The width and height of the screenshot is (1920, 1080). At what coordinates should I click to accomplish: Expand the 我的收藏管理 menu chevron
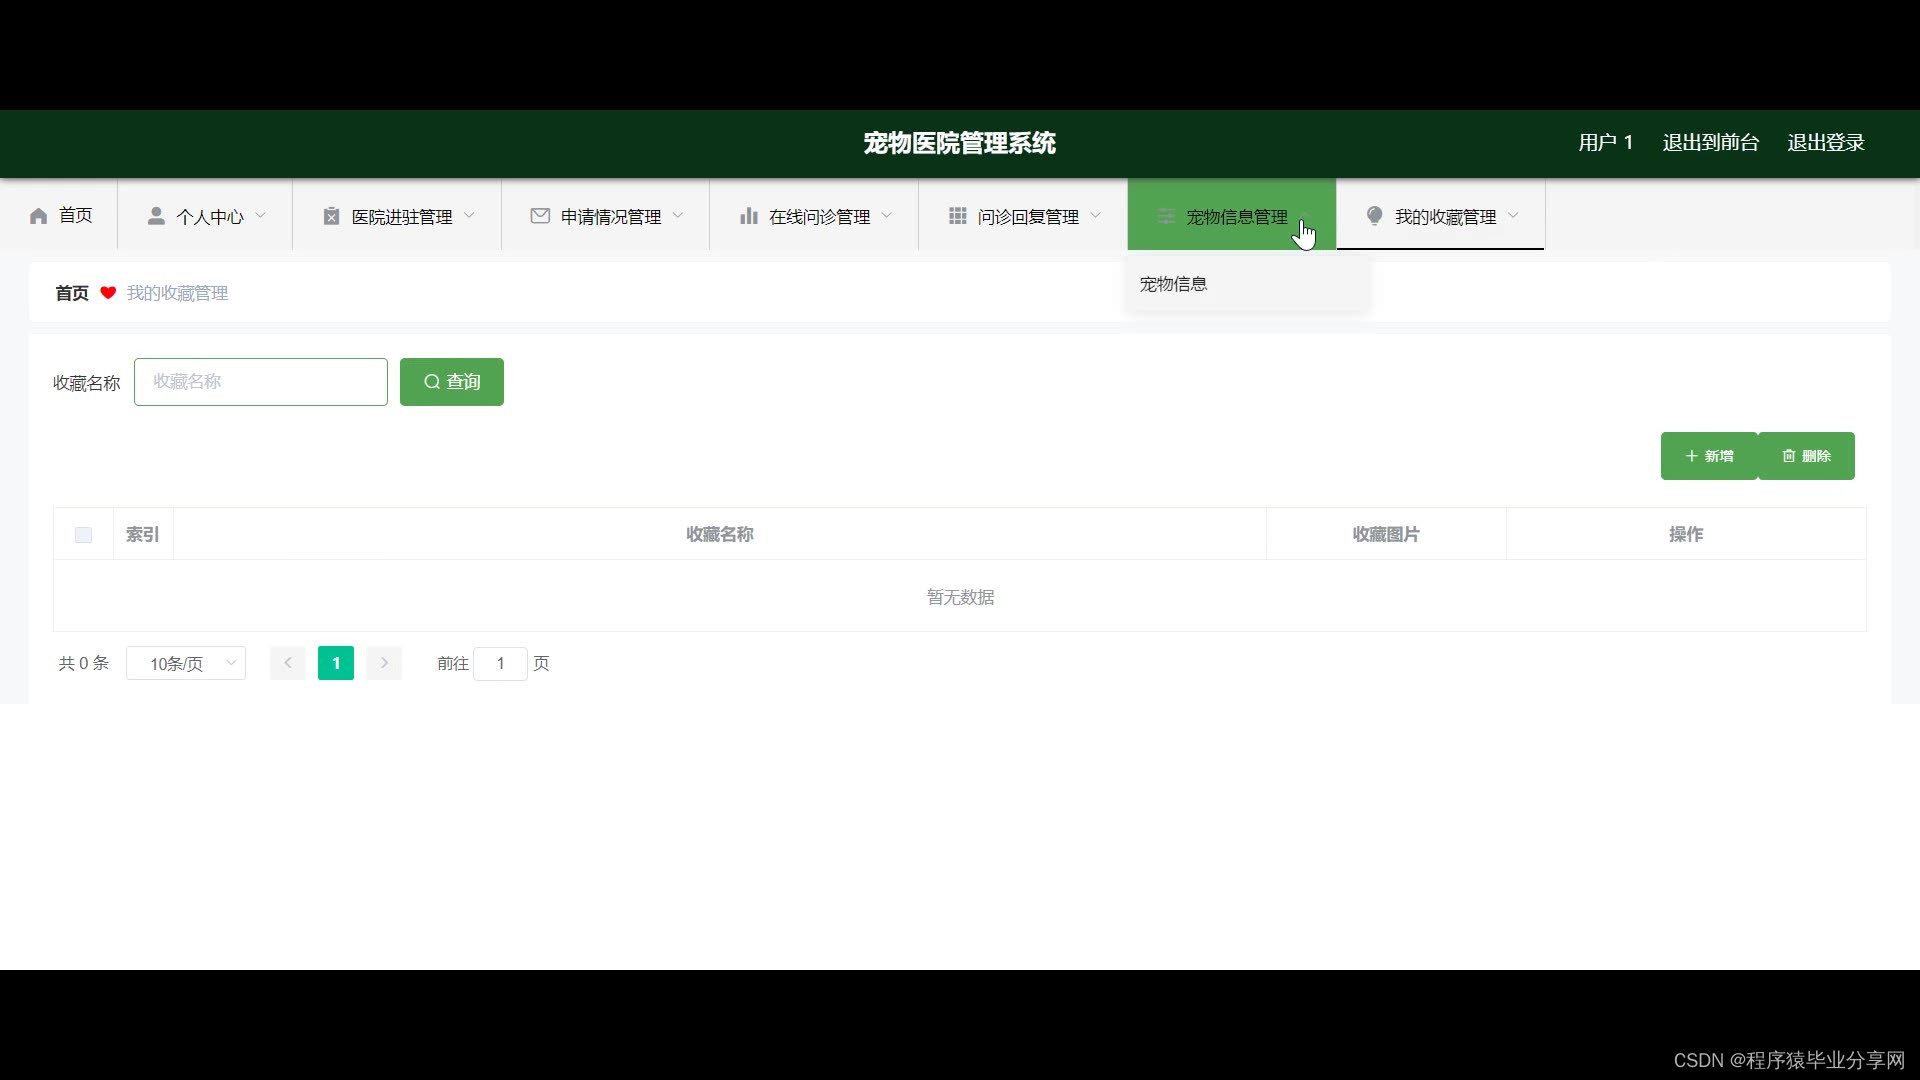coord(1513,216)
